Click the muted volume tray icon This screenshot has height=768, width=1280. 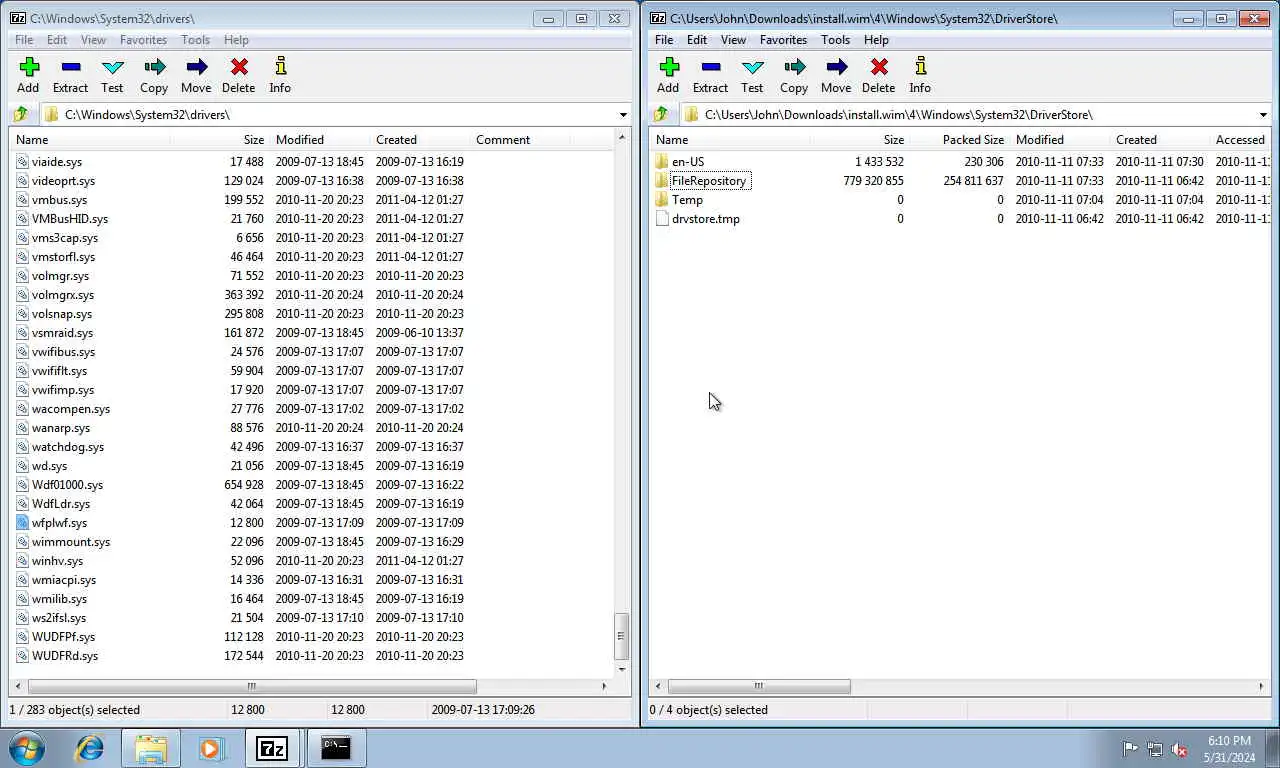click(1180, 749)
